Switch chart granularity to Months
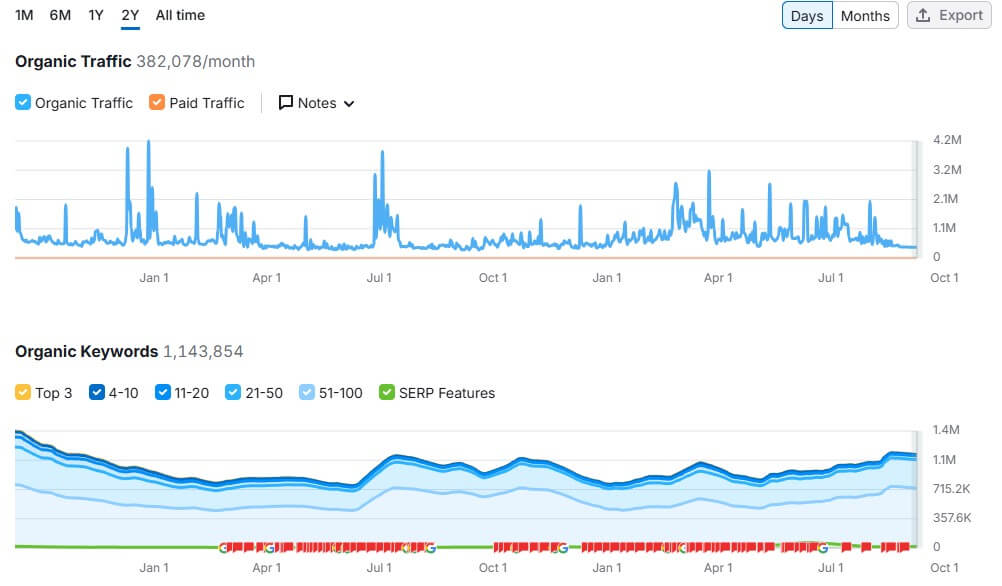The height and width of the screenshot is (586, 1002). [x=864, y=15]
